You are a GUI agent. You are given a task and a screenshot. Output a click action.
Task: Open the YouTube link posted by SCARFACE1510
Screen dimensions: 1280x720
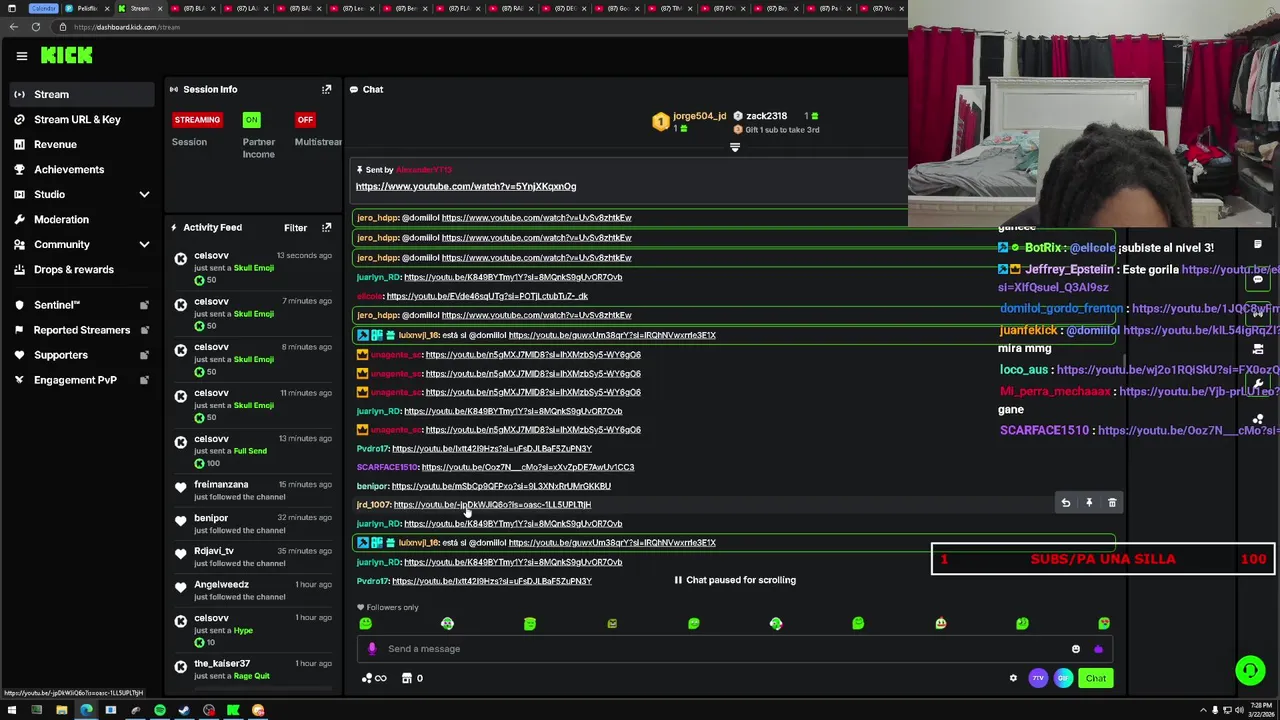pyautogui.click(x=528, y=467)
